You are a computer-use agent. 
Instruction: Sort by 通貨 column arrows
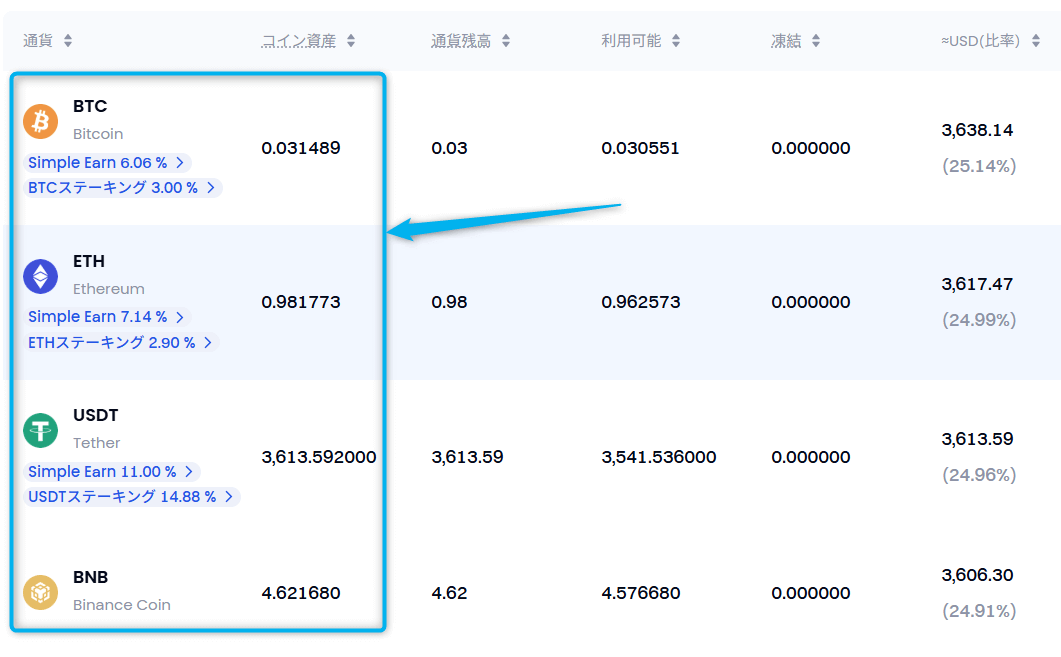click(68, 41)
